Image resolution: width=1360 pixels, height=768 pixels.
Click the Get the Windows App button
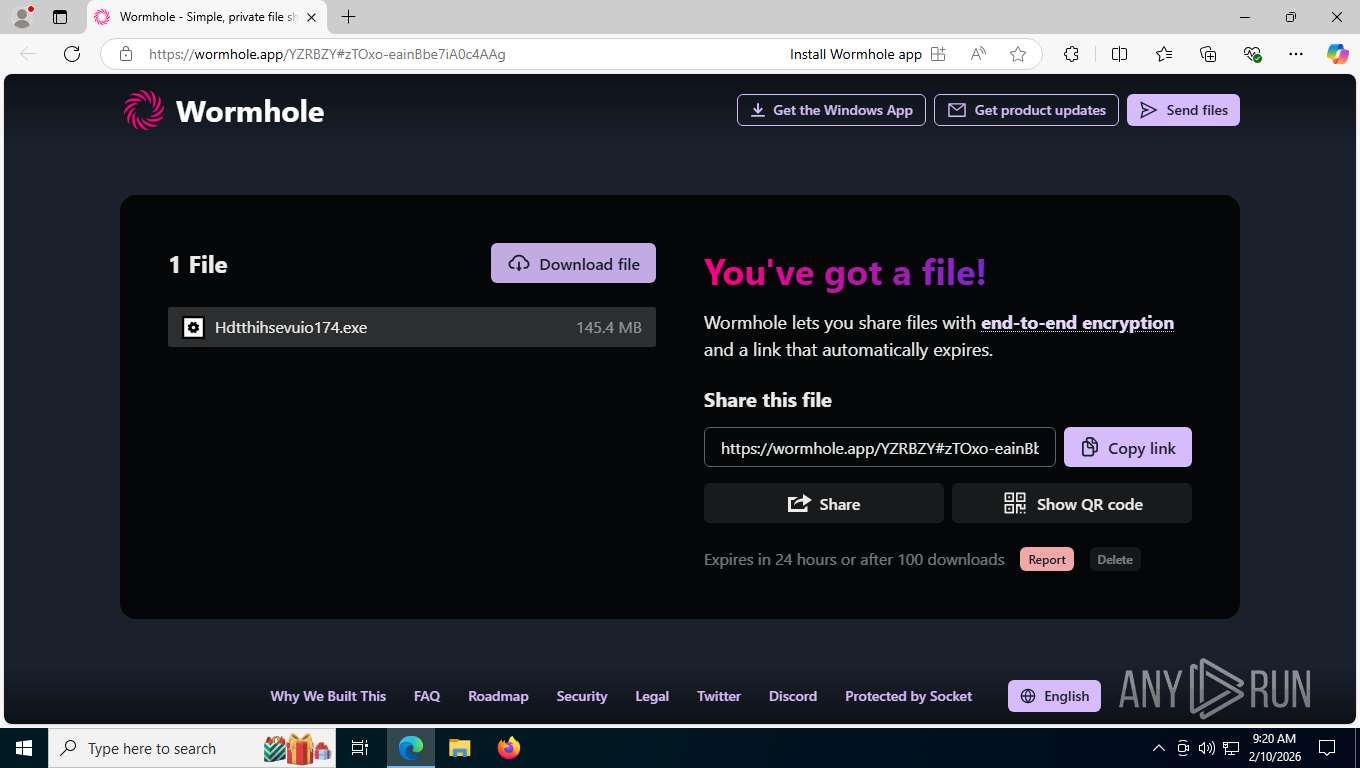(x=831, y=110)
